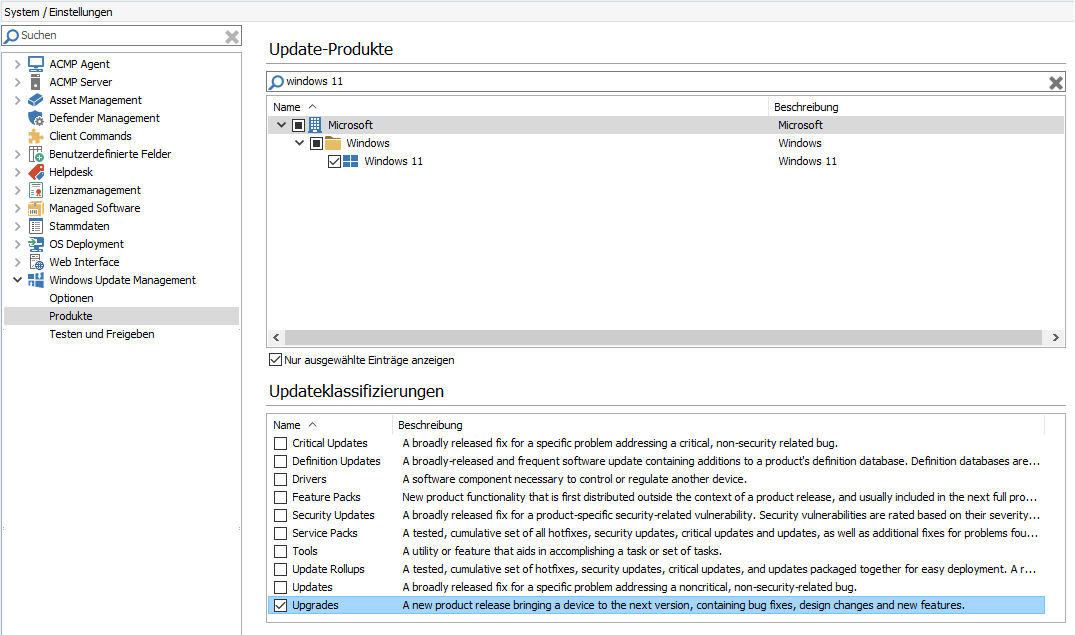Click the Client Commands puzzle icon
The width and height of the screenshot is (1075, 635).
[x=36, y=136]
